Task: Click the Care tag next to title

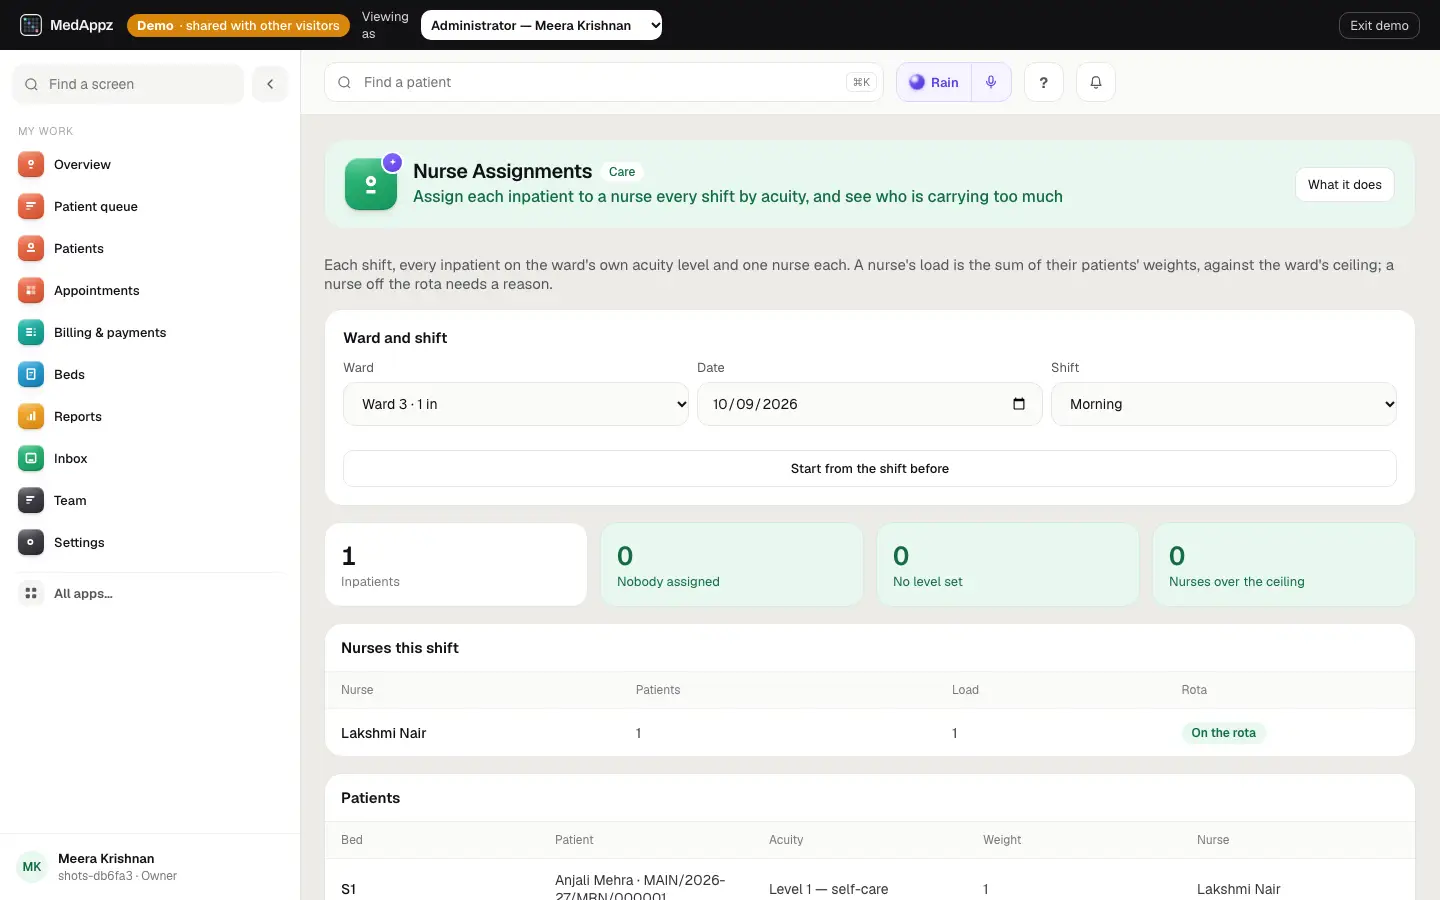Action: 622,172
